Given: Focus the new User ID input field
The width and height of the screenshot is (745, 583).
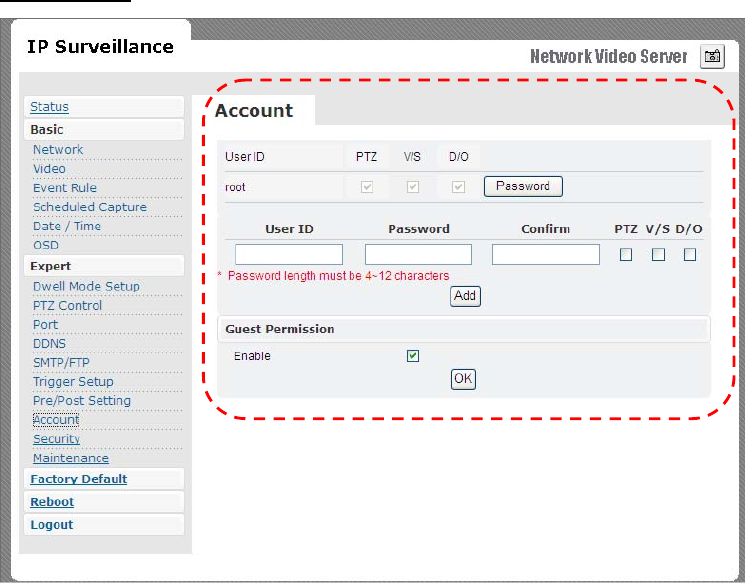Looking at the screenshot, I should (x=289, y=254).
